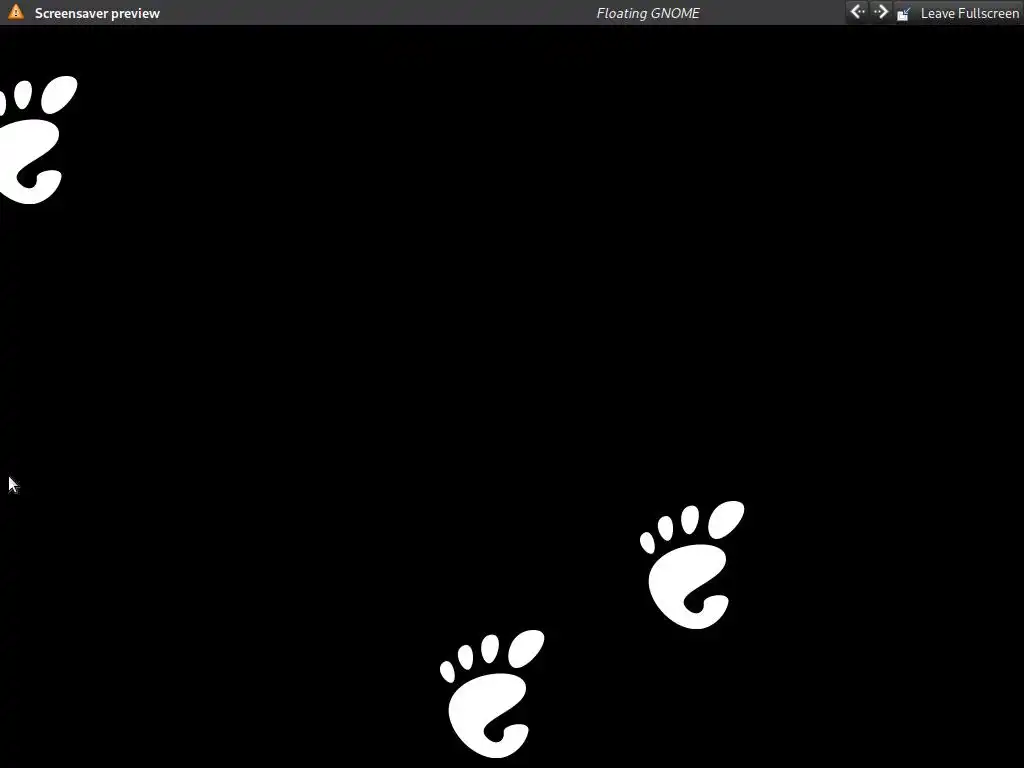Go to the next screensaver with the right arrow

coord(881,12)
